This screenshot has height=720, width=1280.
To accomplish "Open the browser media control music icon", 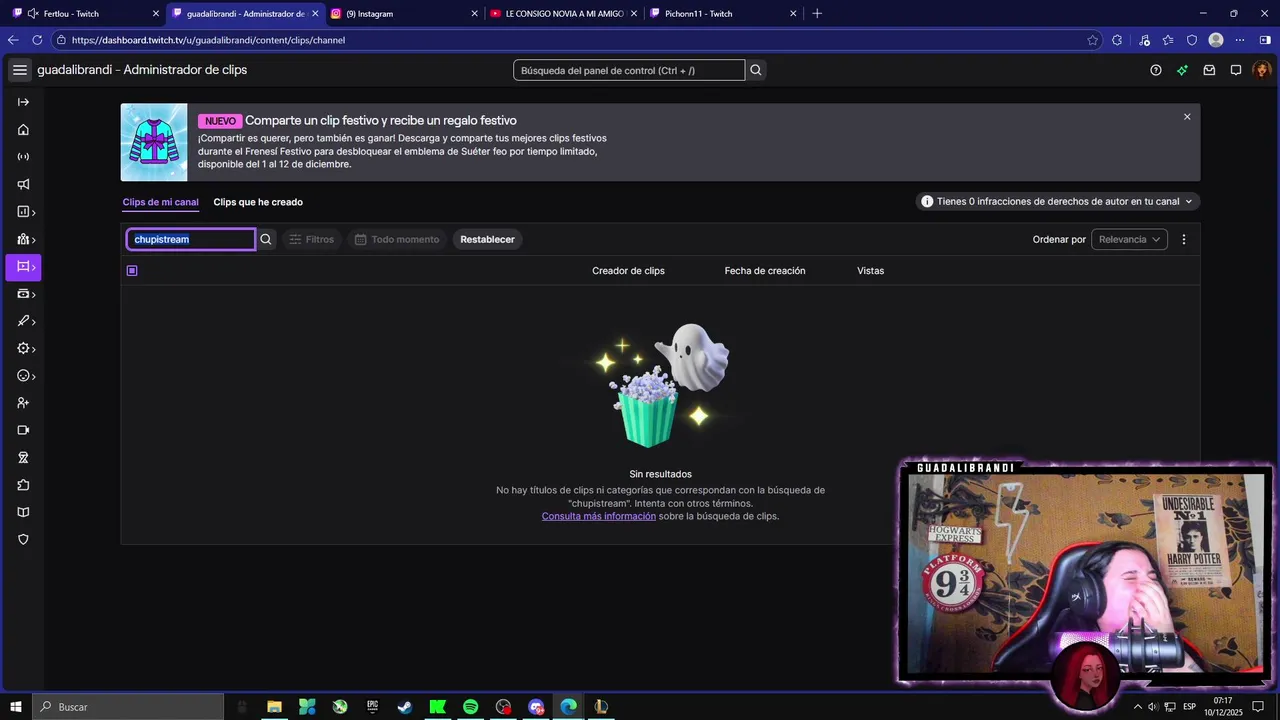I will coord(1144,40).
